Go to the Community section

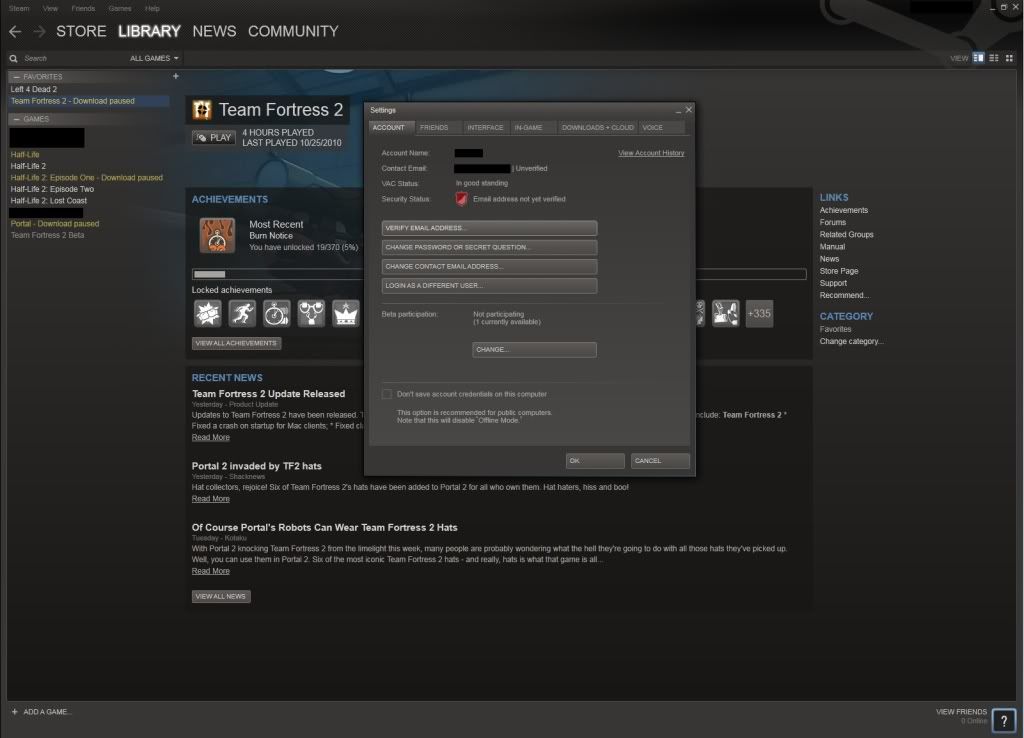click(x=293, y=31)
